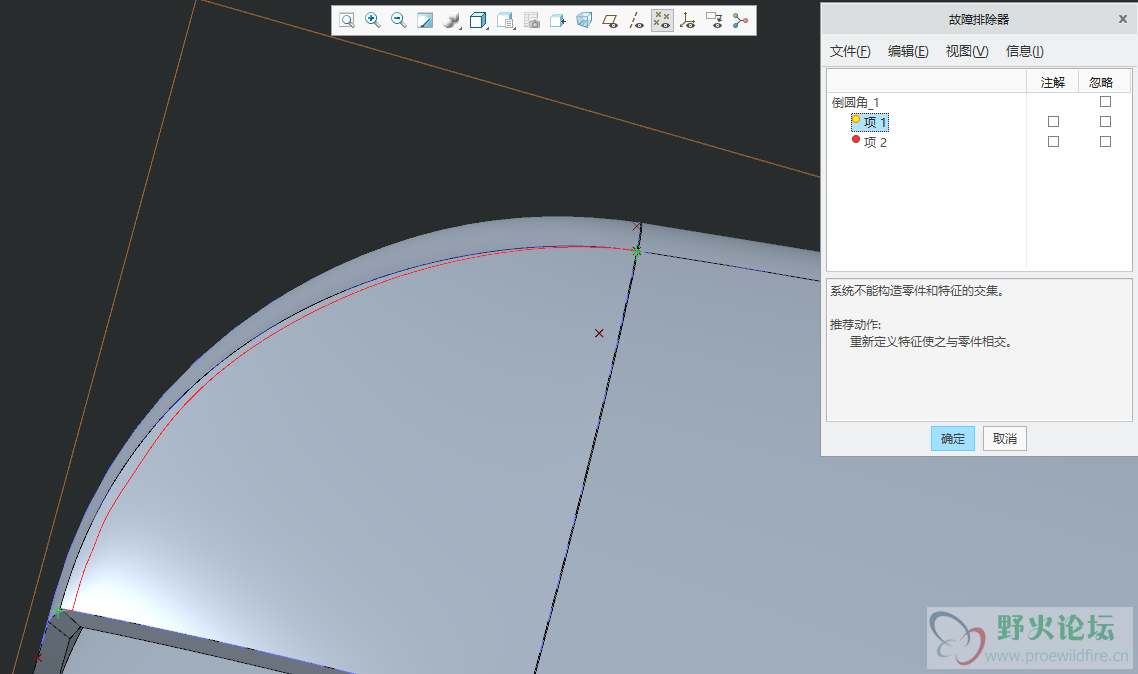
Task: Open the 文件(F) menu in troubleshooter
Action: [x=850, y=52]
